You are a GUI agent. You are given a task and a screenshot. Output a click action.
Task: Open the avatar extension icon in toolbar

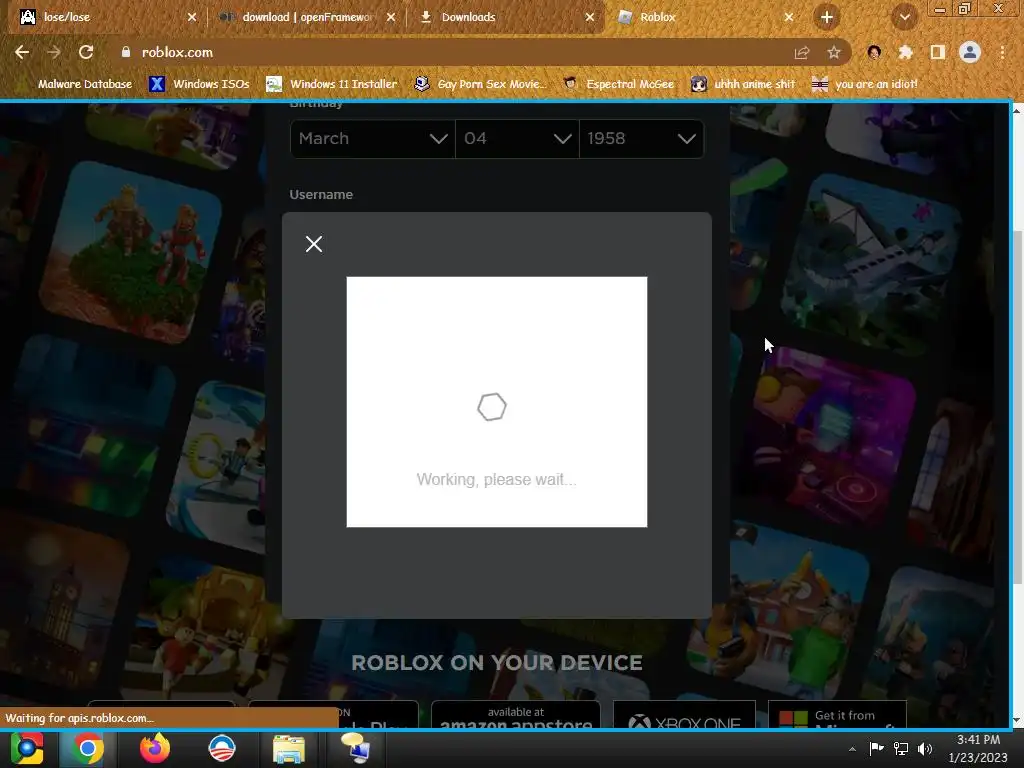pyautogui.click(x=874, y=52)
